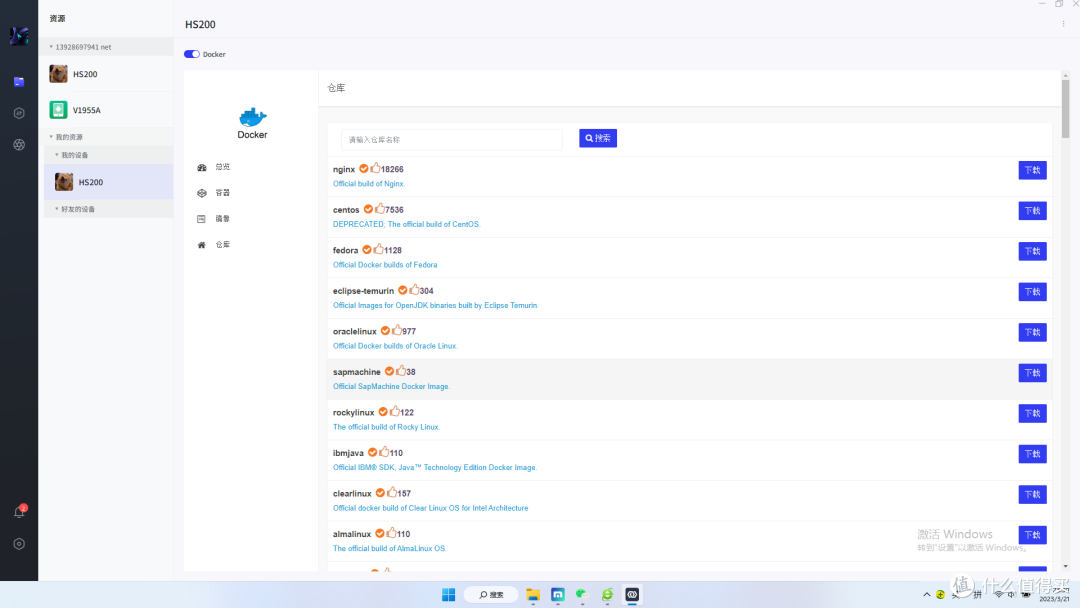Click 'The official build of Rocky Linux.' text

tap(386, 427)
